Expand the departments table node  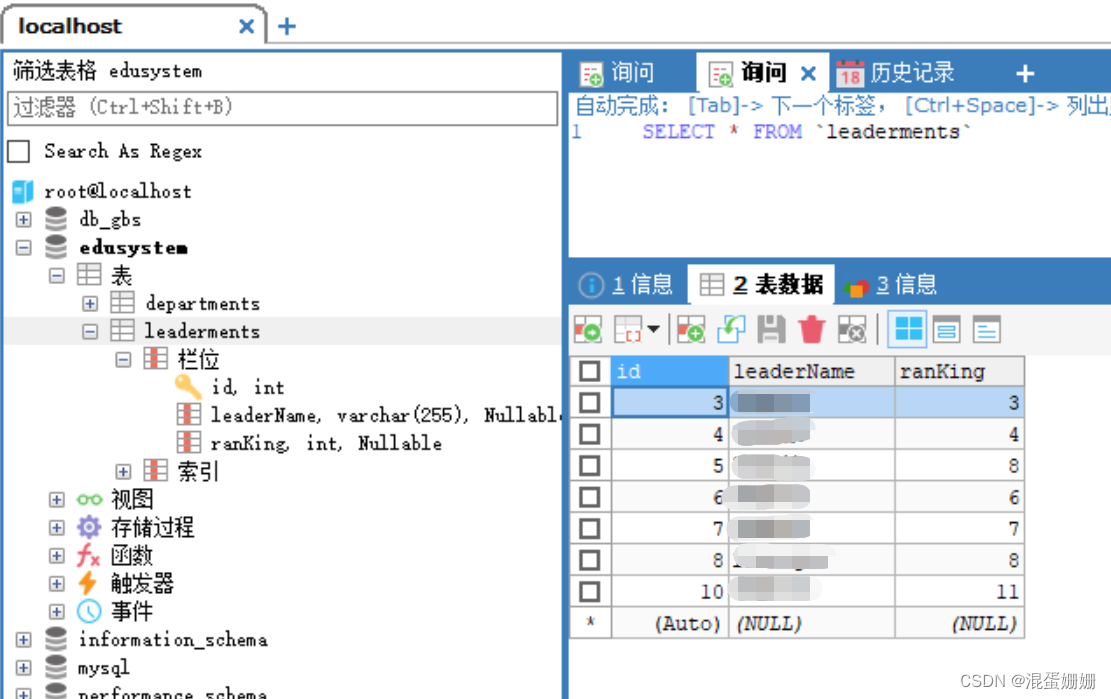[x=88, y=303]
